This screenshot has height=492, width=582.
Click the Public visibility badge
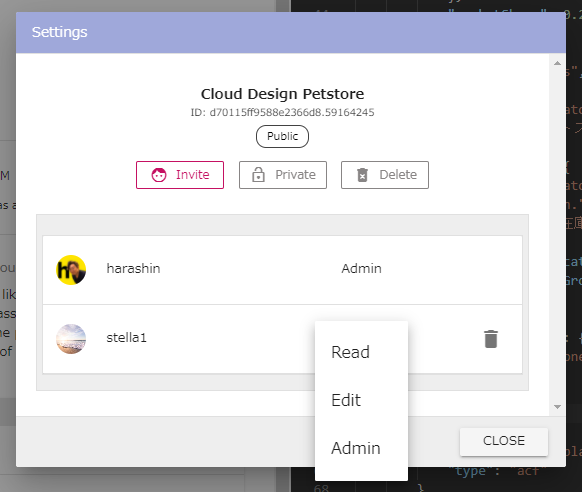pyautogui.click(x=282, y=136)
